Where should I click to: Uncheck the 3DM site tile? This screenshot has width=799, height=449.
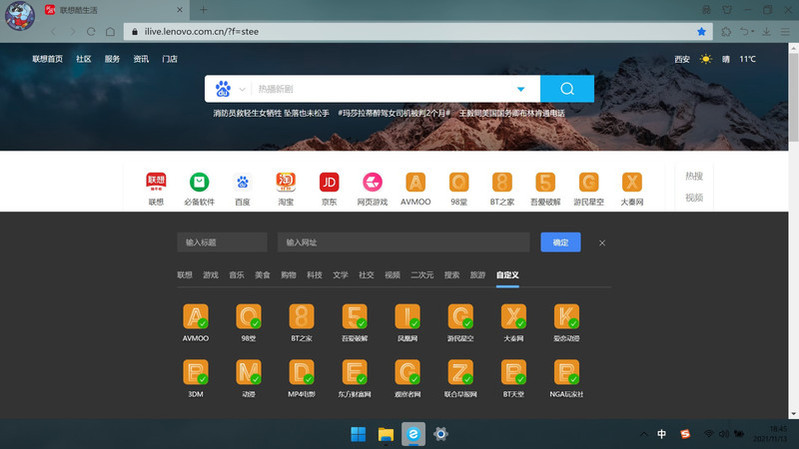coord(196,372)
